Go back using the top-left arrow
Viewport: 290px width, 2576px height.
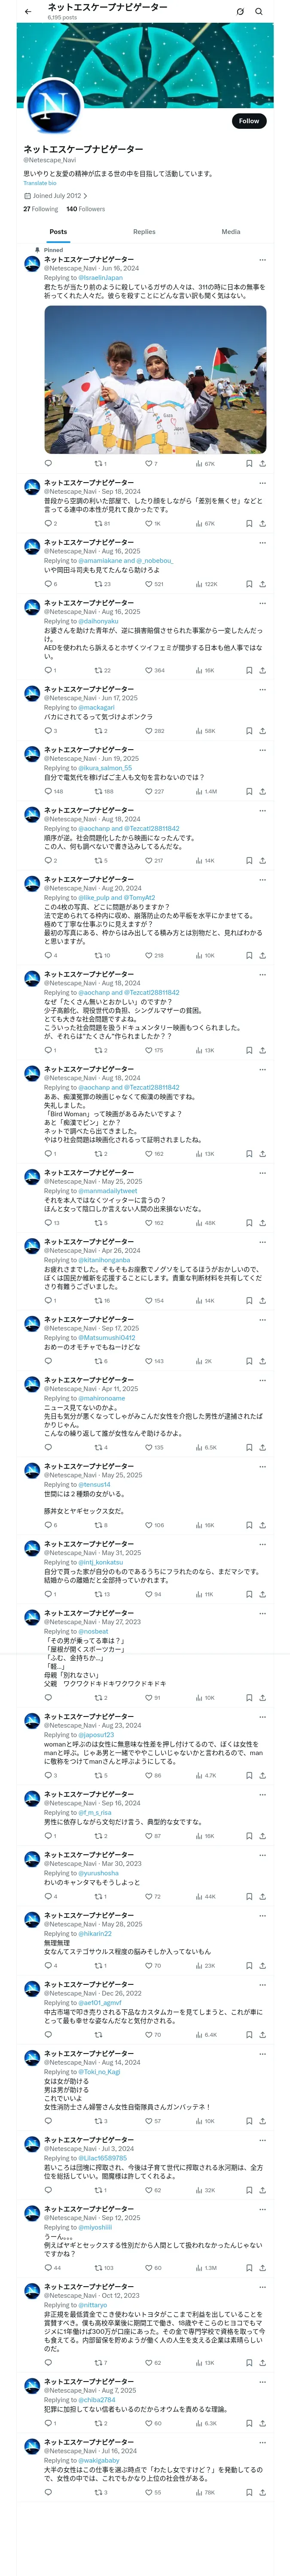28,12
